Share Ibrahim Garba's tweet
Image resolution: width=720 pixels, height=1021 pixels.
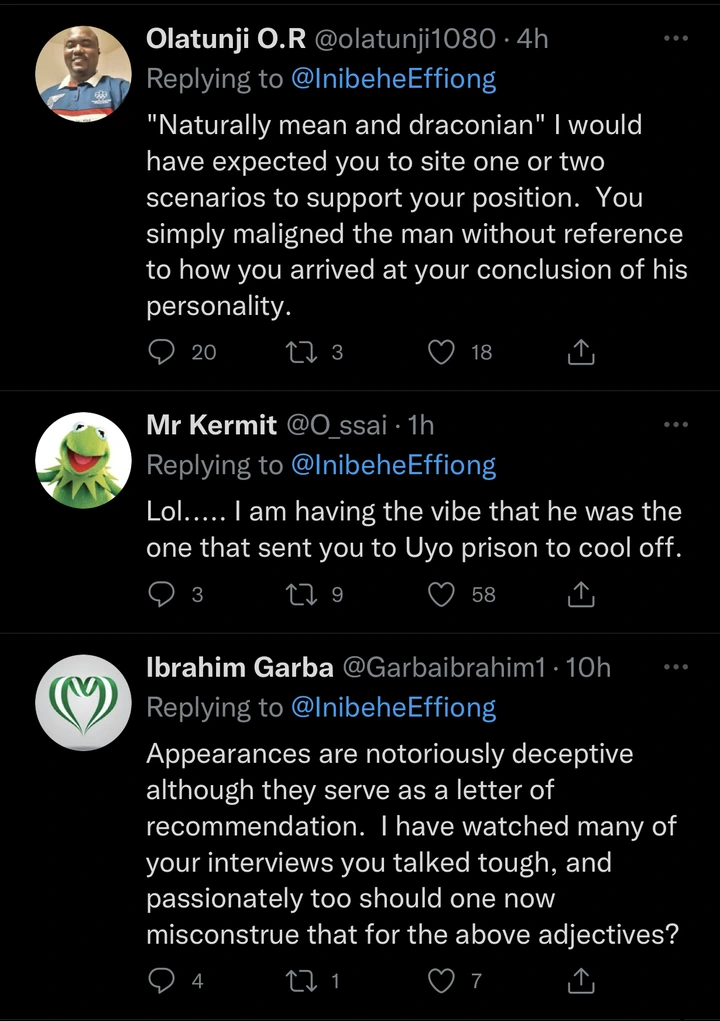point(581,980)
